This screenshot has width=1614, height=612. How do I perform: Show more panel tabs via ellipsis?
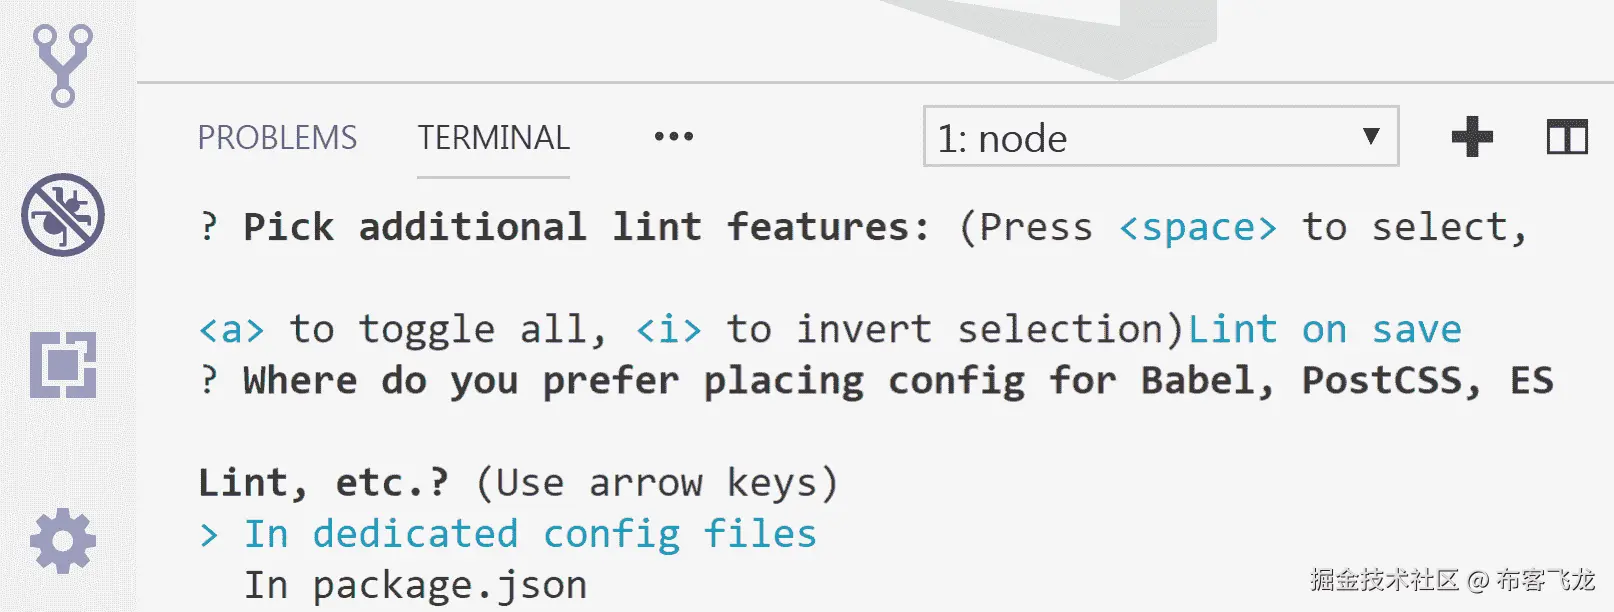674,137
